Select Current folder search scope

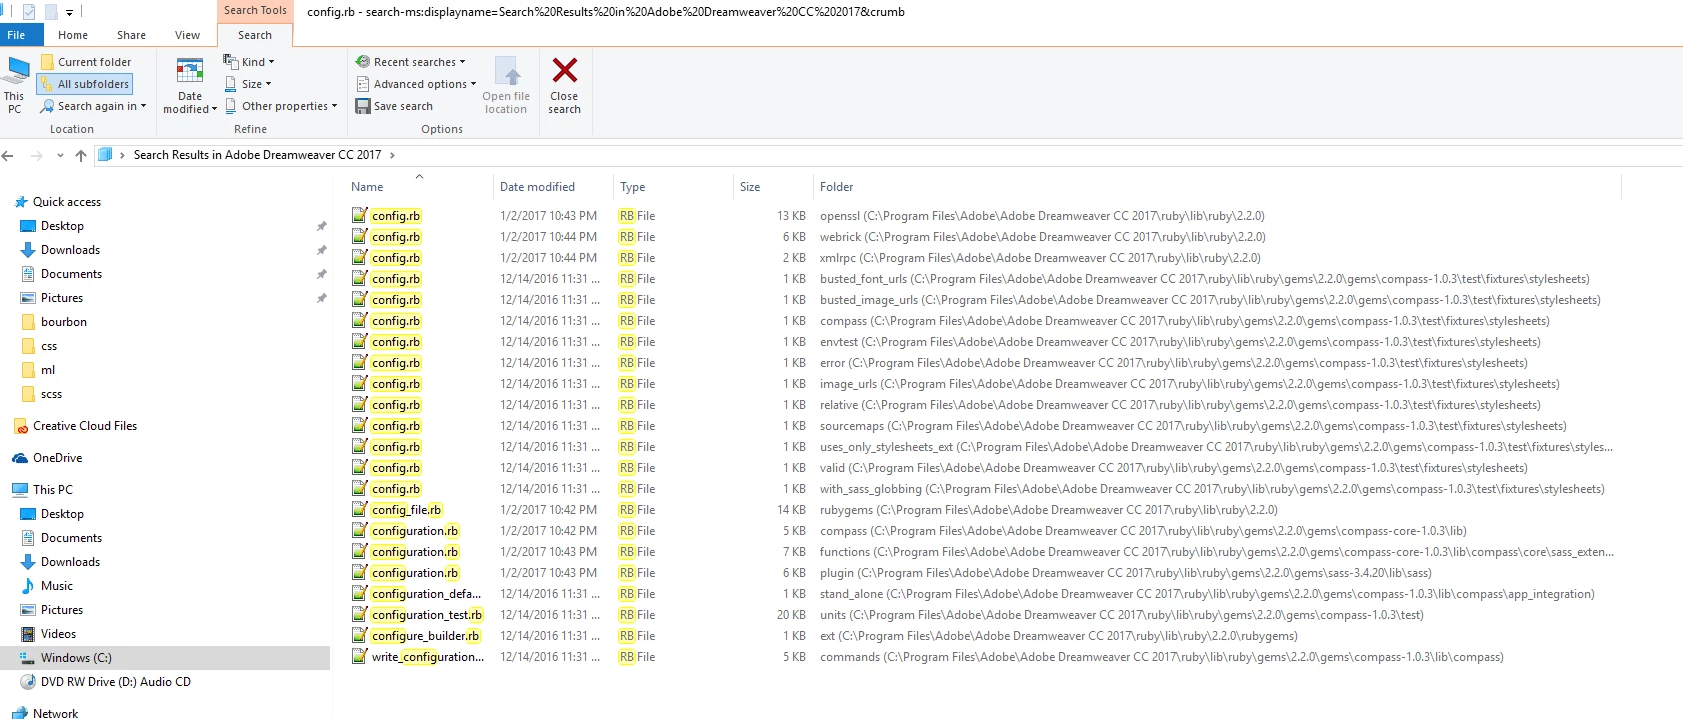pos(86,62)
